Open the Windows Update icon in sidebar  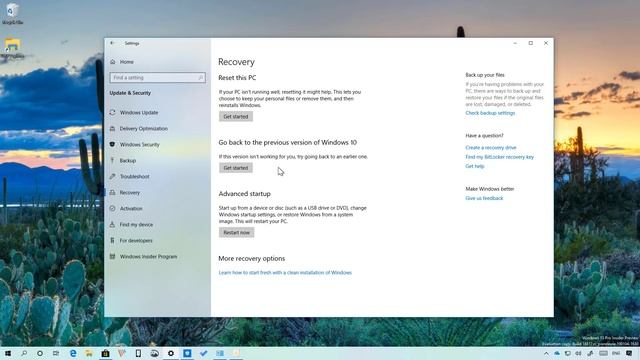pos(112,112)
